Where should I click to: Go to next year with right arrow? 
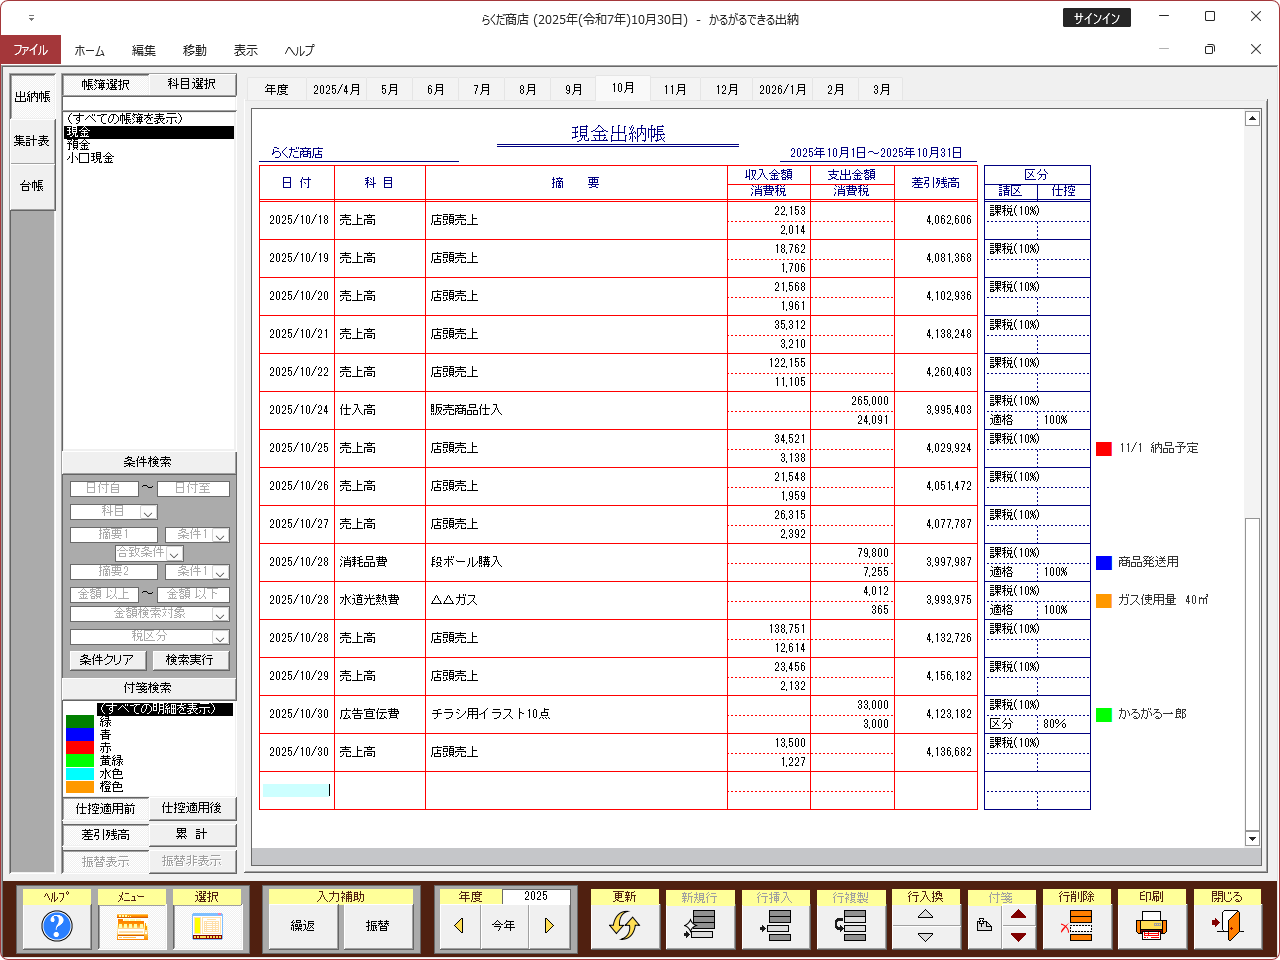(x=549, y=926)
